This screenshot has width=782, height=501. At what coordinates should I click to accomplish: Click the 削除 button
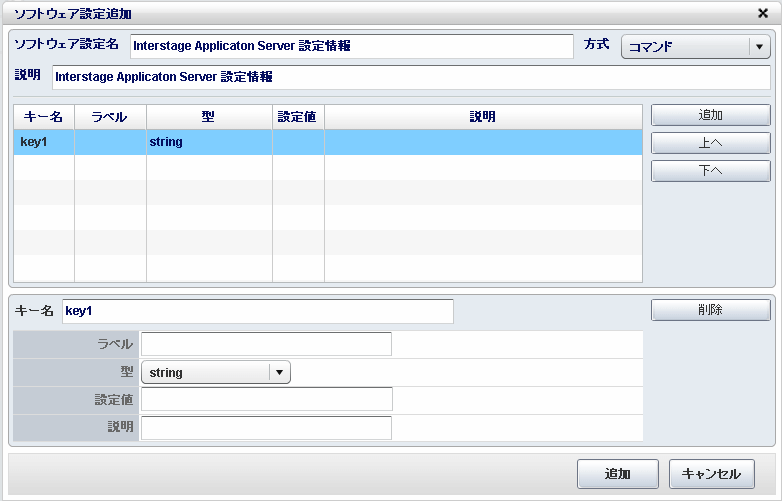click(x=711, y=310)
